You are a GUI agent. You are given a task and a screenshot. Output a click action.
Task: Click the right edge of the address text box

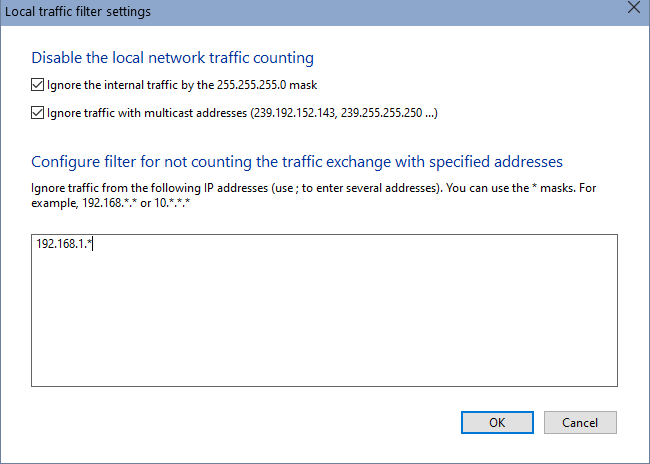pyautogui.click(x=613, y=310)
